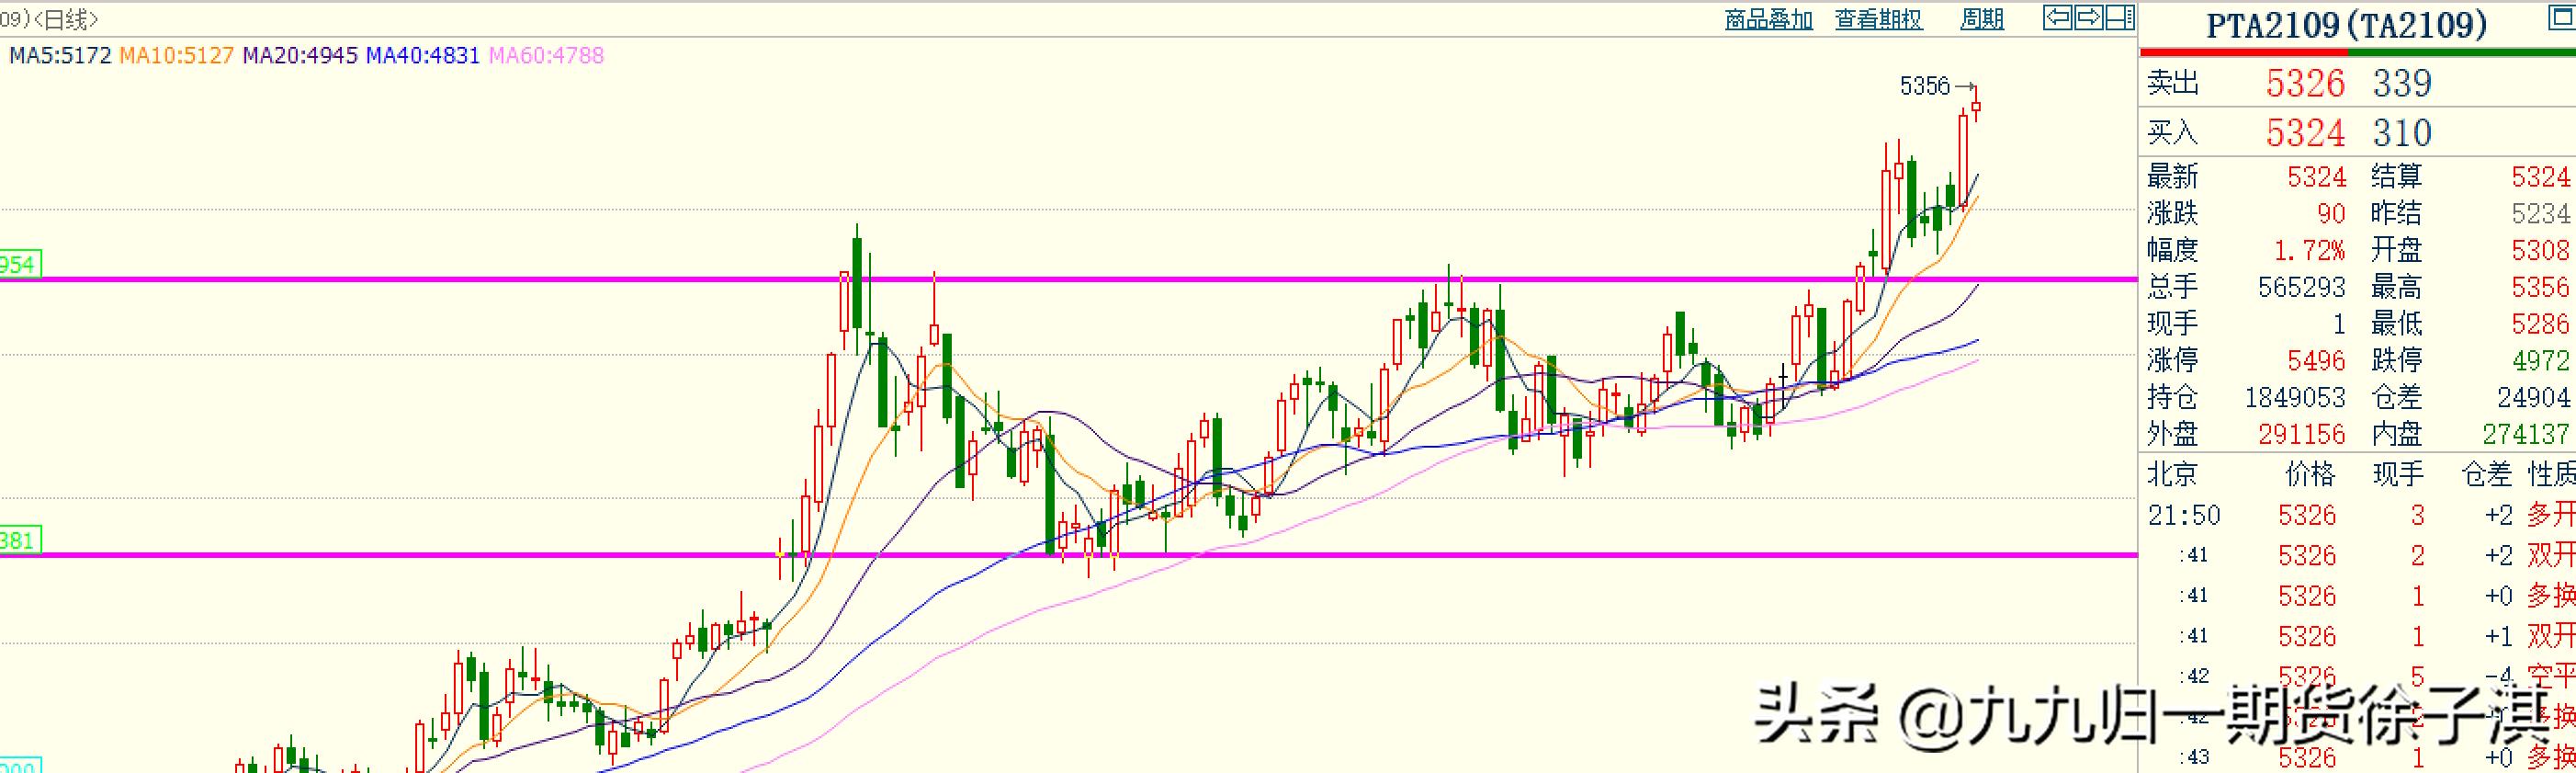Open the 商品叠加 overlay link
This screenshot has width=2576, height=773.
(1769, 19)
